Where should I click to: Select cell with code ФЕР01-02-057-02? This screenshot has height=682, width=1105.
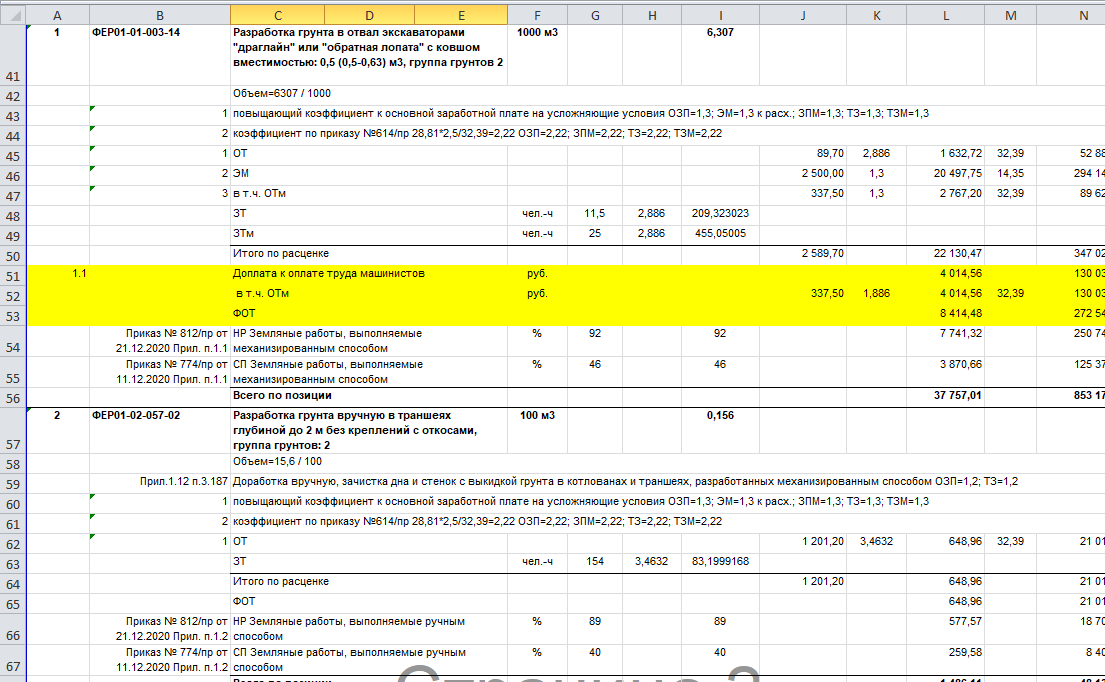pyautogui.click(x=136, y=415)
